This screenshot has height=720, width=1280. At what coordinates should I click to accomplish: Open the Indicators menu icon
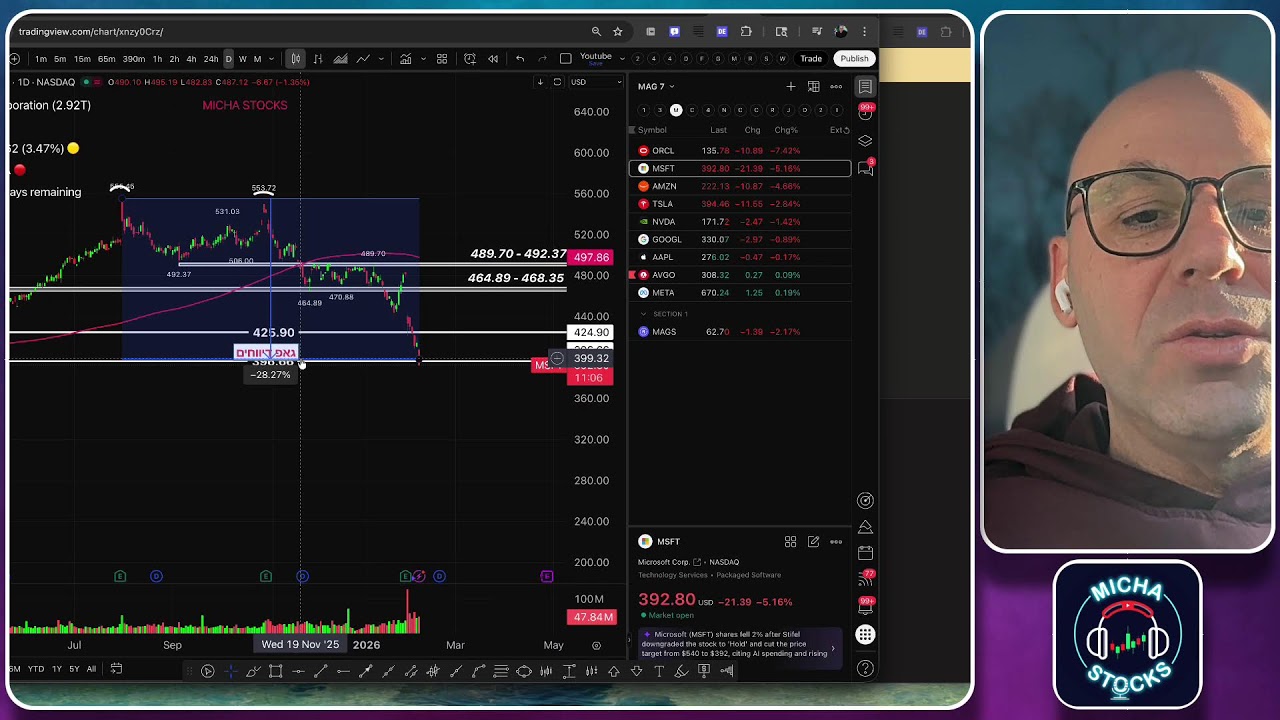tap(406, 59)
